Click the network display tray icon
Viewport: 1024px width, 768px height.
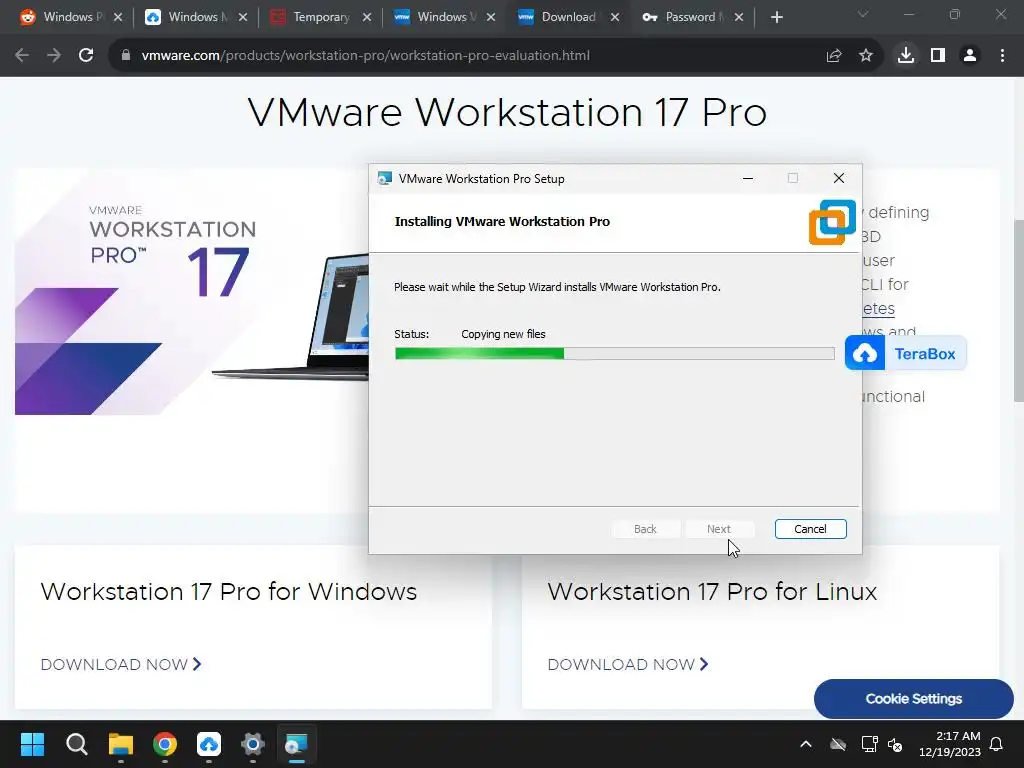(869, 744)
